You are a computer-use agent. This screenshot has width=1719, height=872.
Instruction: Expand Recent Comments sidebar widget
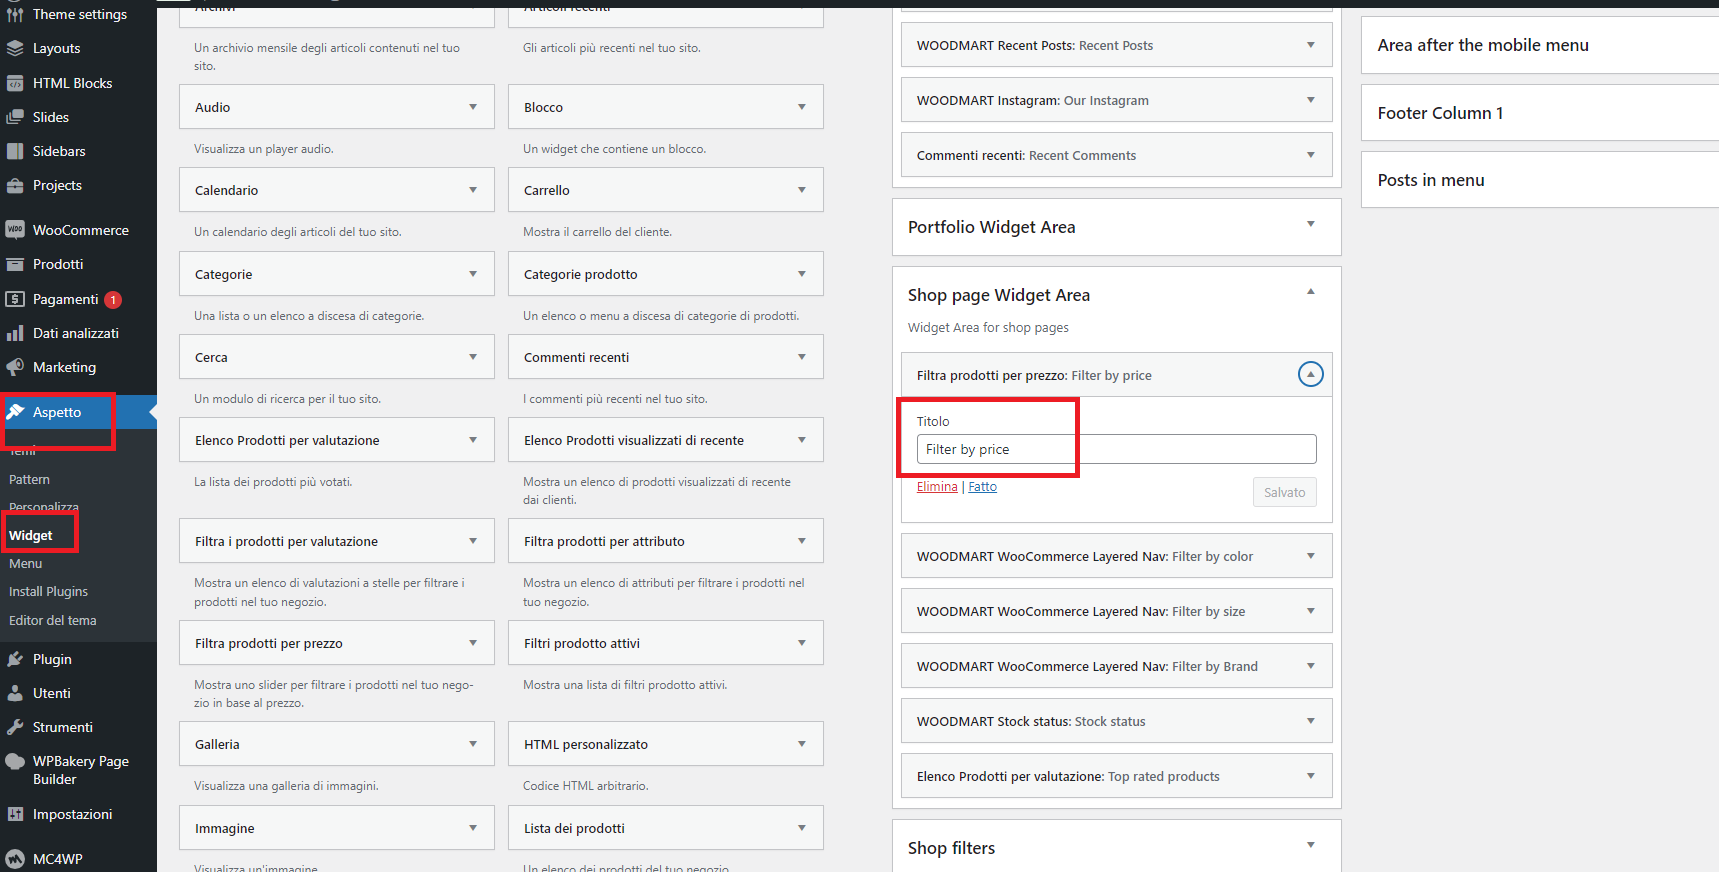[x=1311, y=155]
